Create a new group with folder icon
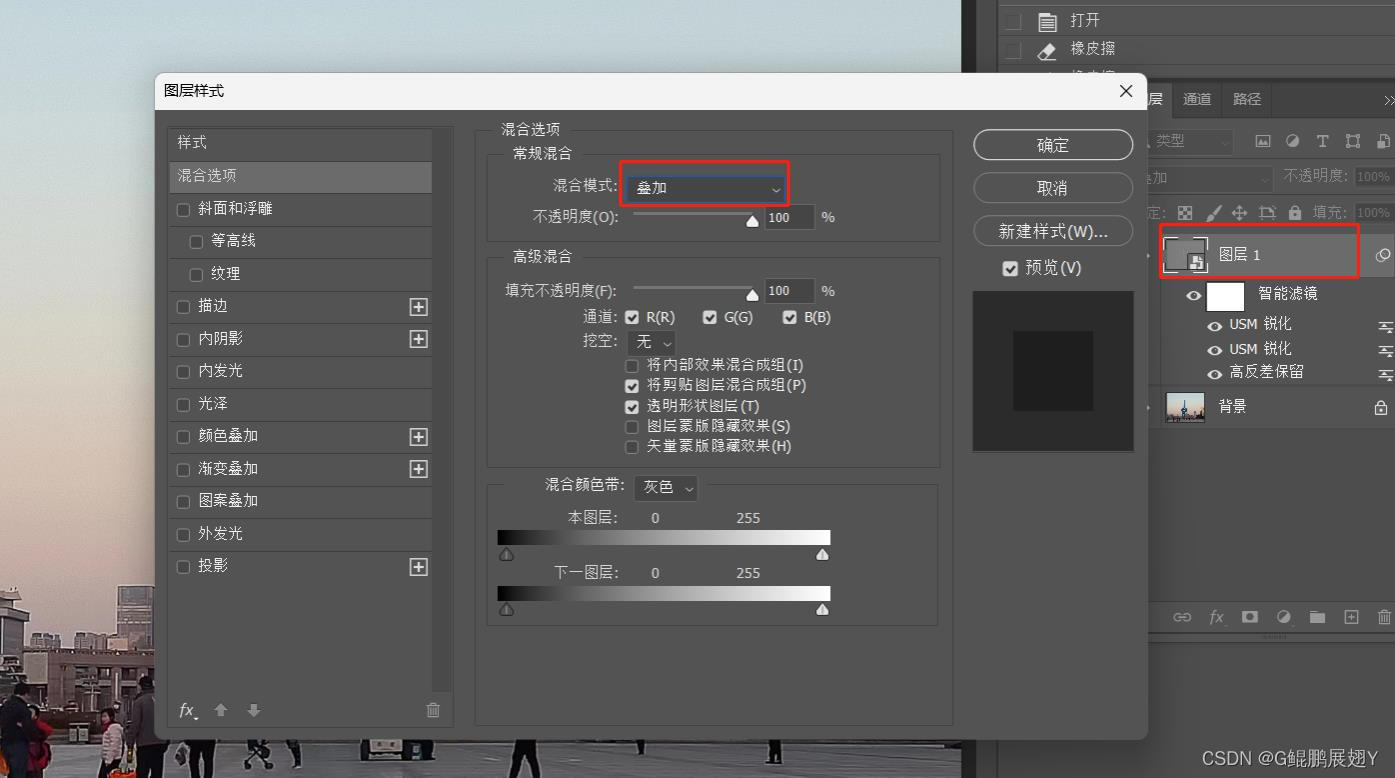The image size is (1395, 778). (x=1316, y=617)
